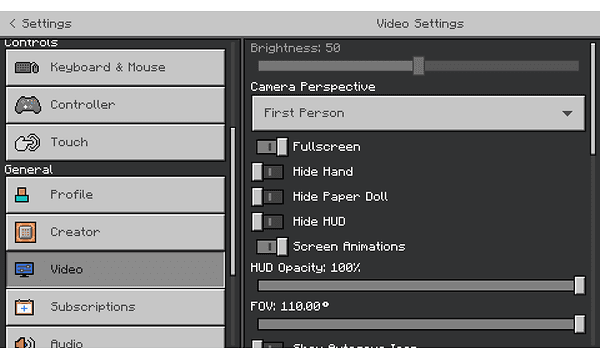The image size is (600, 360).
Task: Click the pointing hand Touch icon
Action: click(27, 142)
